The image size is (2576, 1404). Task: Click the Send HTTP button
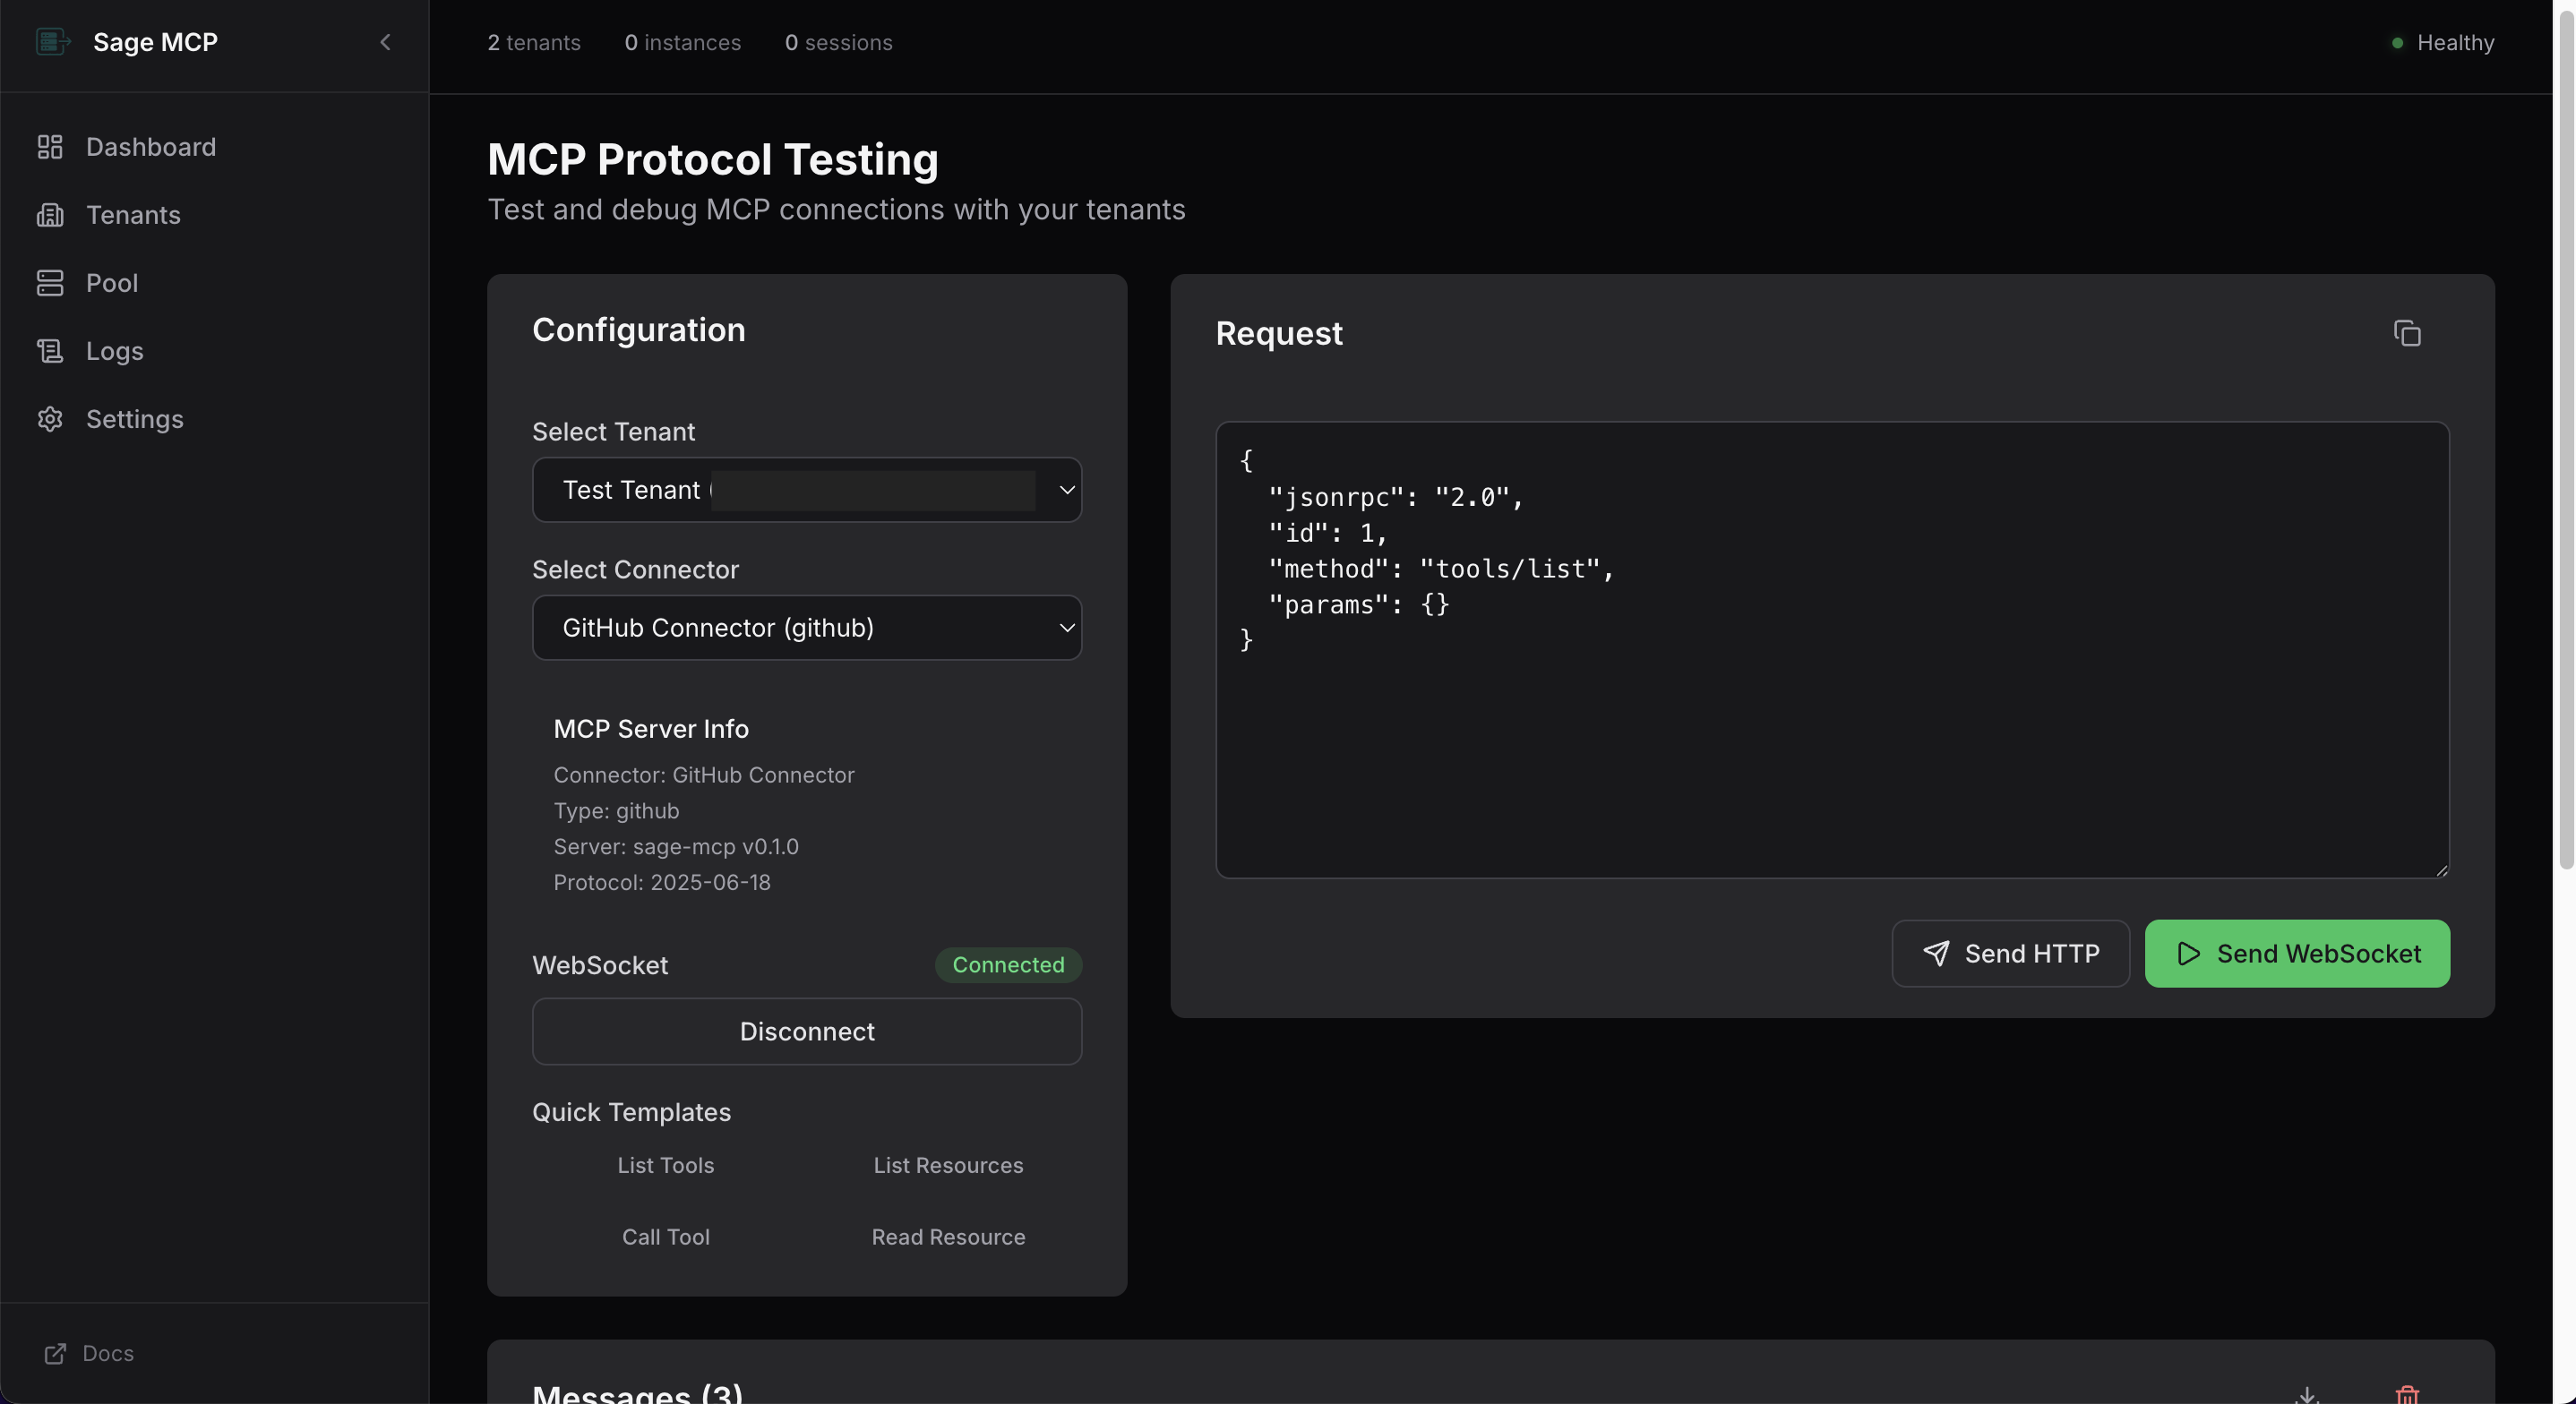click(2010, 954)
